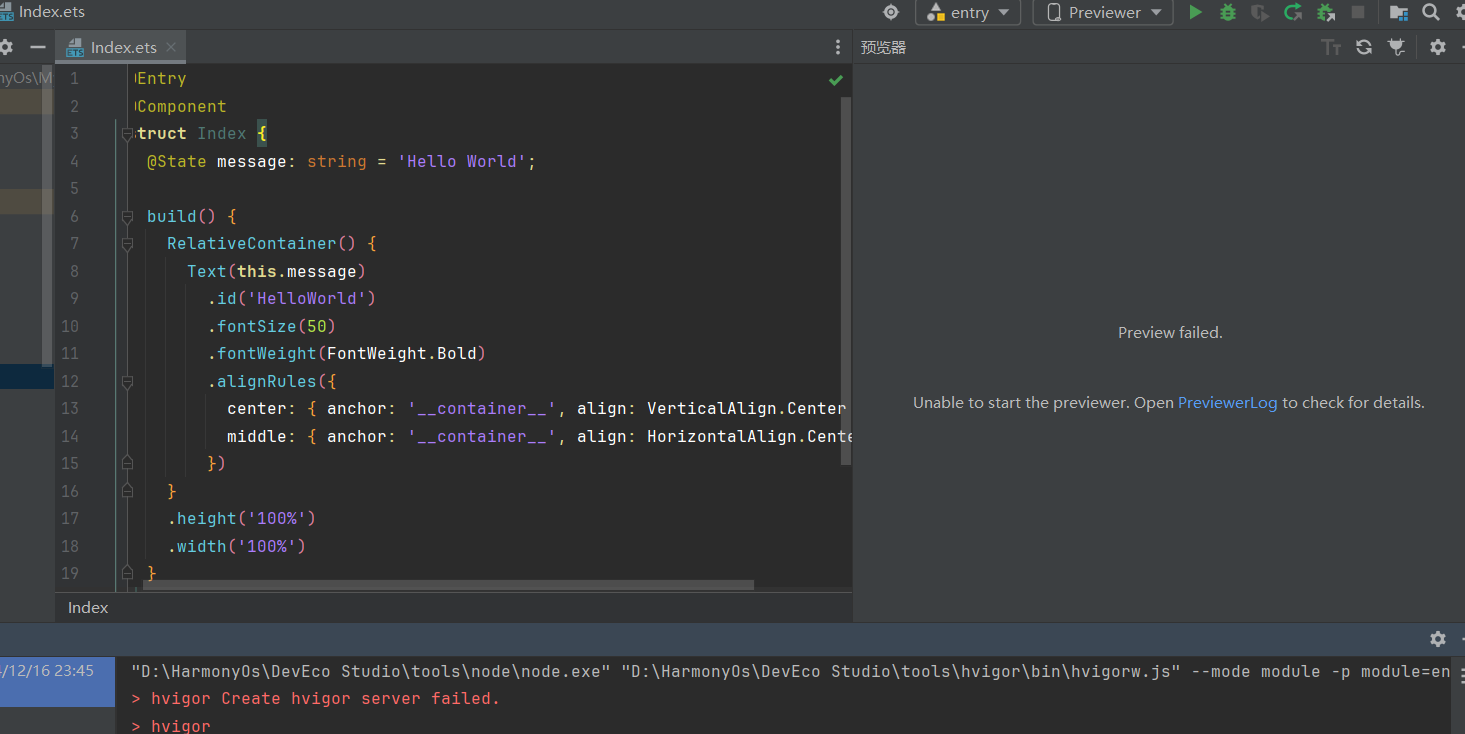This screenshot has width=1465, height=734.
Task: Open Search Everywhere magnifier icon
Action: point(1431,12)
